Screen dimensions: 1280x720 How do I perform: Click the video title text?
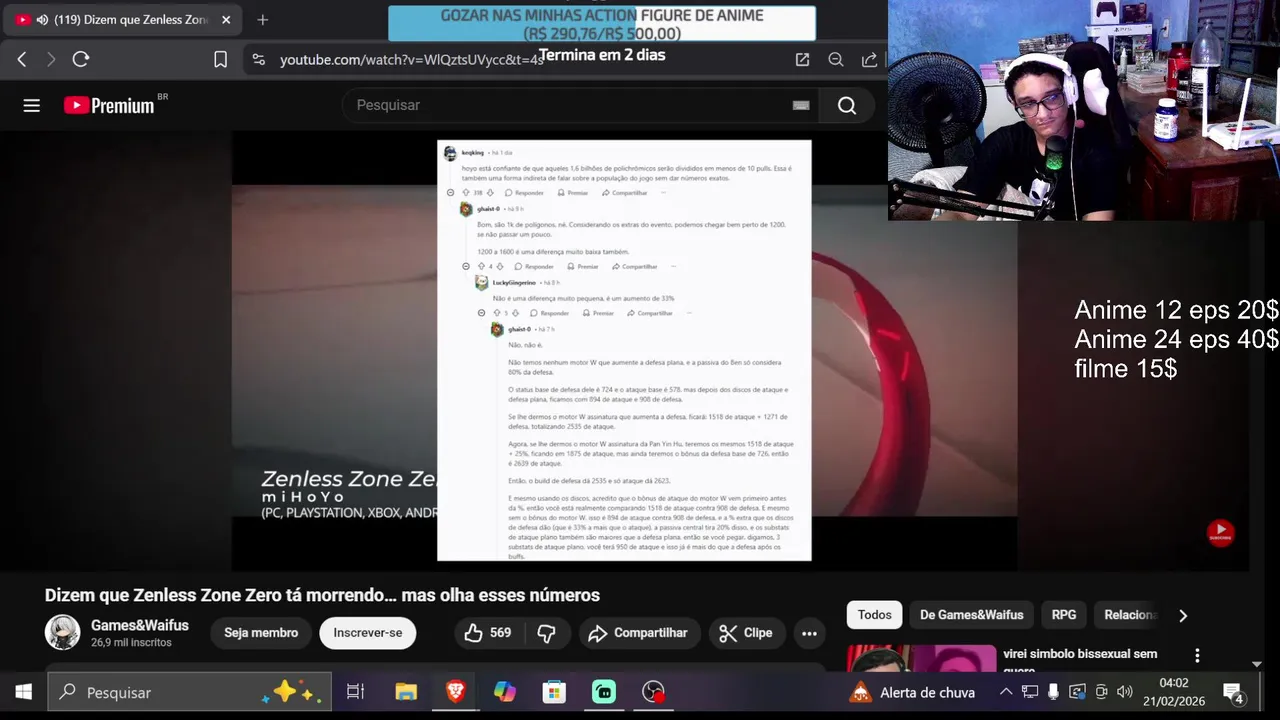pos(322,595)
